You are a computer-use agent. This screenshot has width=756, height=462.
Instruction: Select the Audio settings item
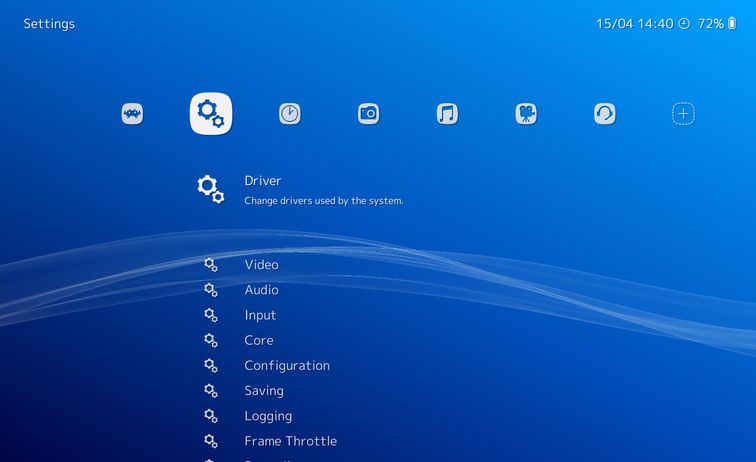click(261, 290)
